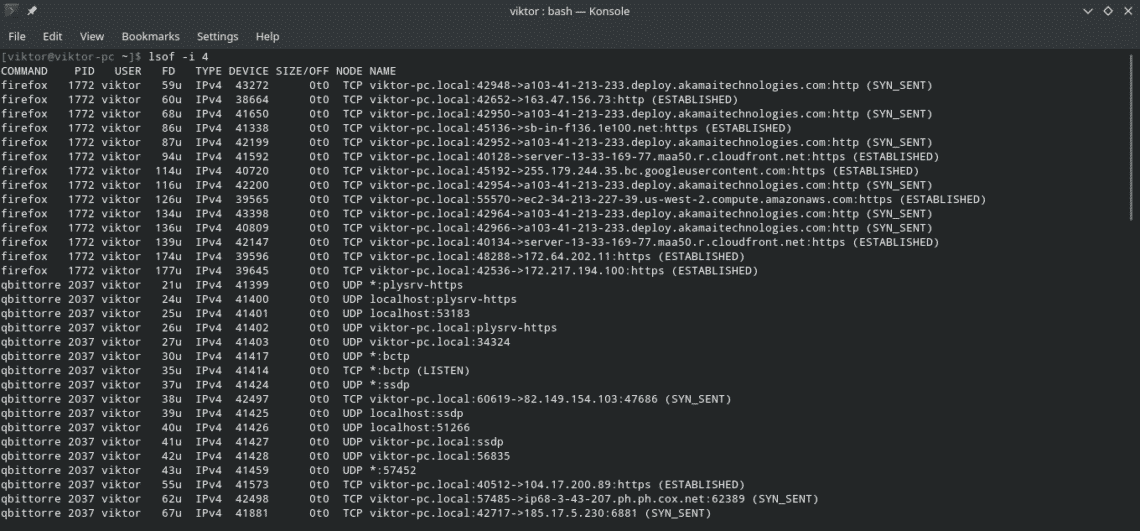The height and width of the screenshot is (531, 1140).
Task: Click the Konsole app icon in title bar
Action: [12, 11]
